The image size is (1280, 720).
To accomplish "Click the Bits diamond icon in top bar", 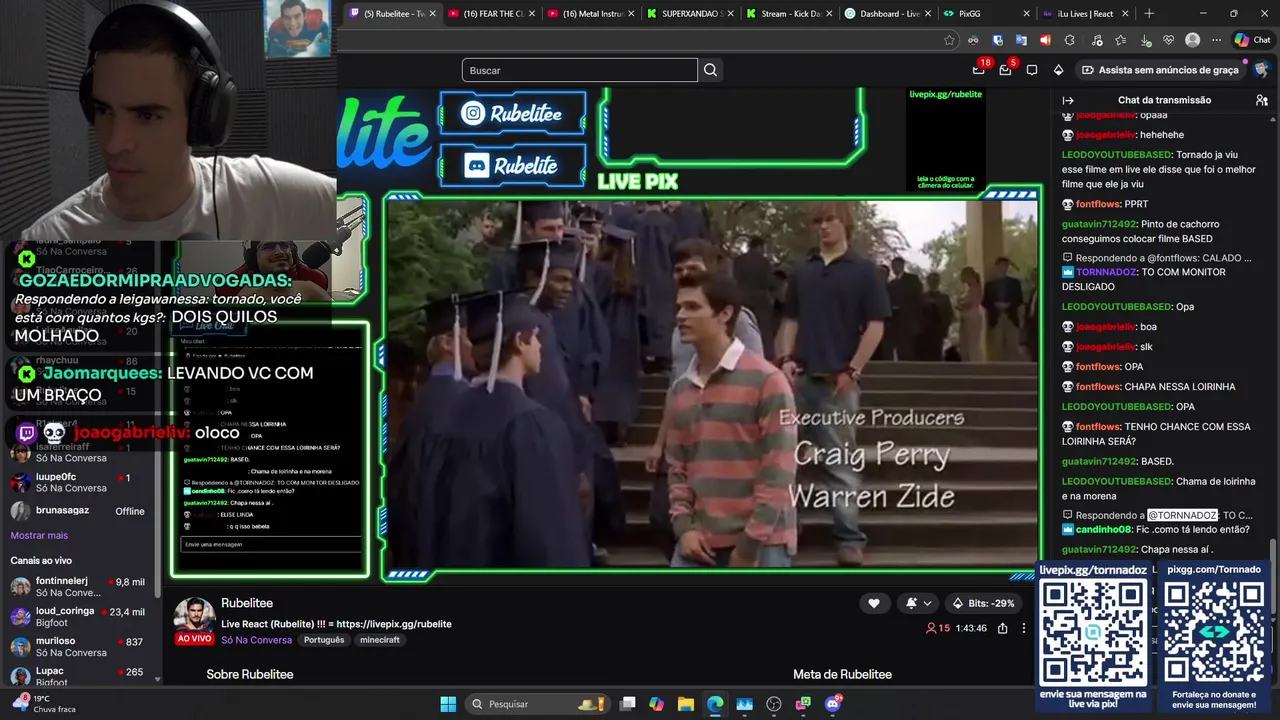I will tap(1058, 70).
